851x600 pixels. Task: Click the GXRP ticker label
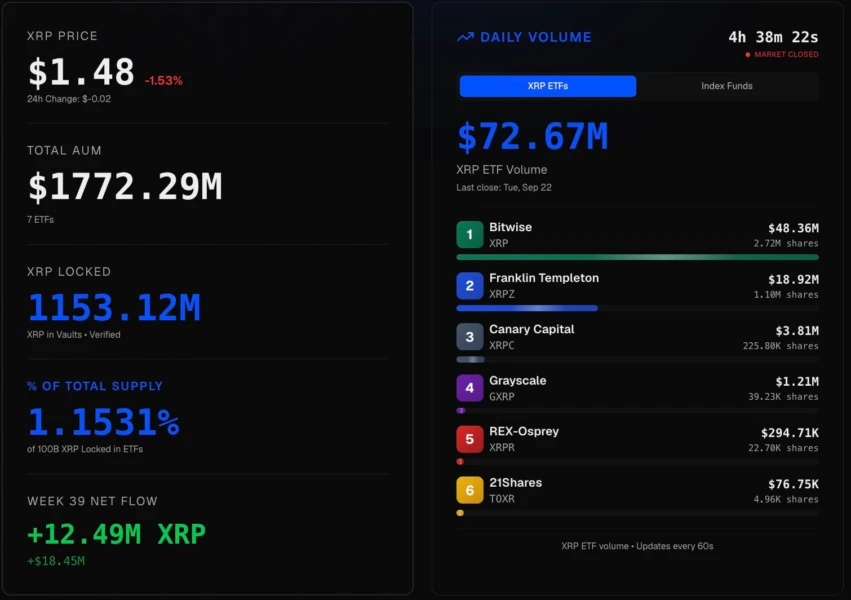point(501,397)
